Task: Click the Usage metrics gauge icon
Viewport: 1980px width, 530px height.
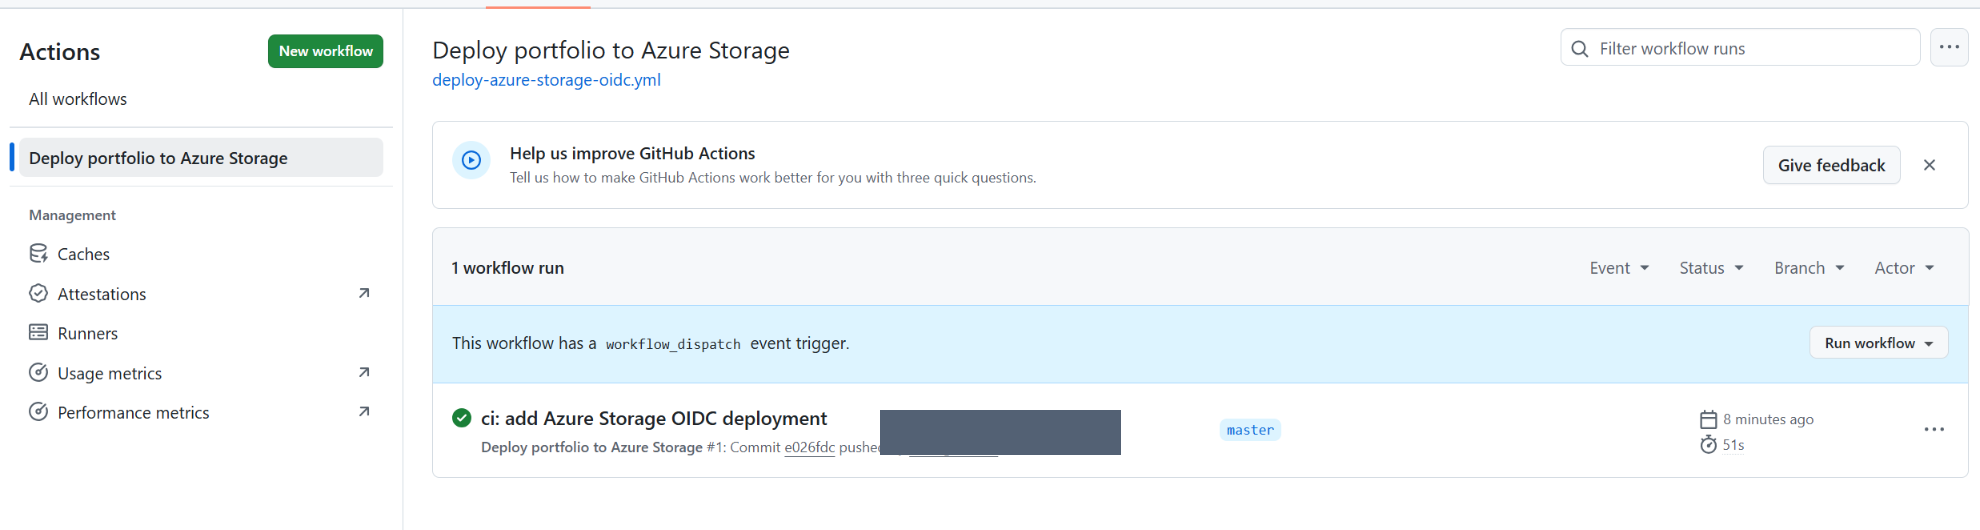Action: click(38, 372)
